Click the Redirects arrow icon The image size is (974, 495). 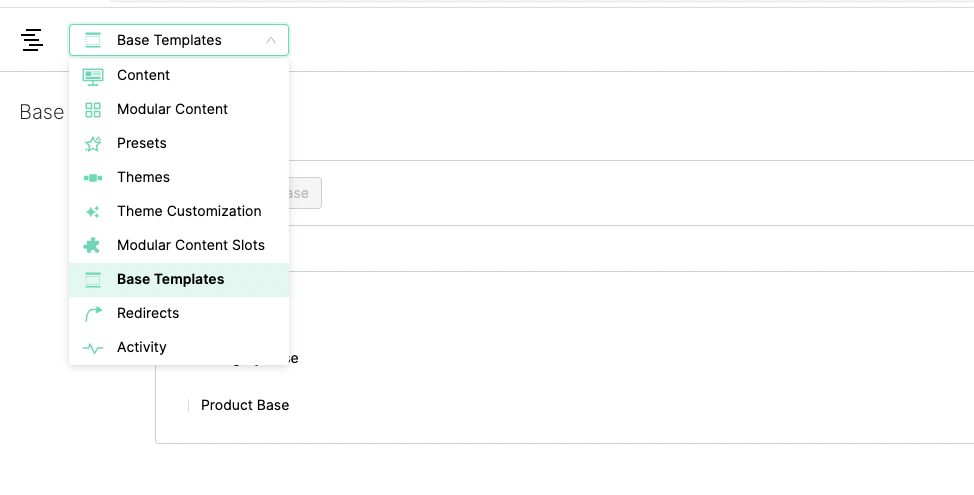(x=93, y=313)
